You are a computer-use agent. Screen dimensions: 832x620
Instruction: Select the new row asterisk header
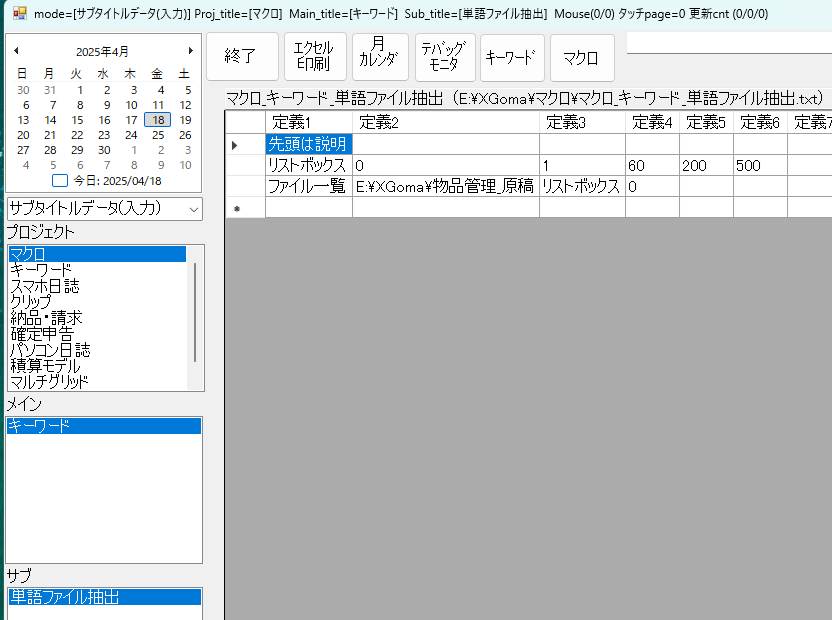tap(236, 208)
